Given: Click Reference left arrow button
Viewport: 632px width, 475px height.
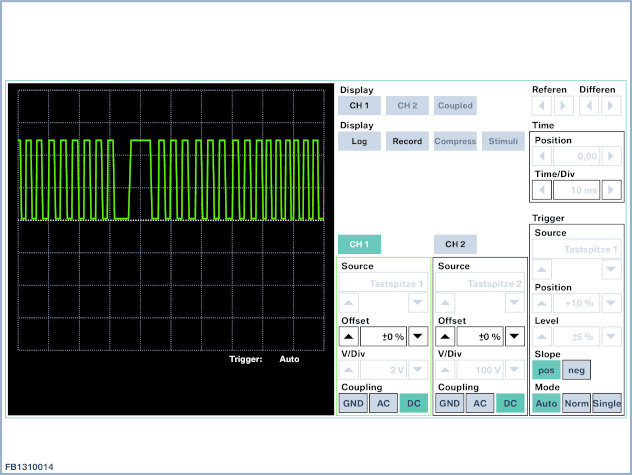Looking at the screenshot, I should point(541,105).
